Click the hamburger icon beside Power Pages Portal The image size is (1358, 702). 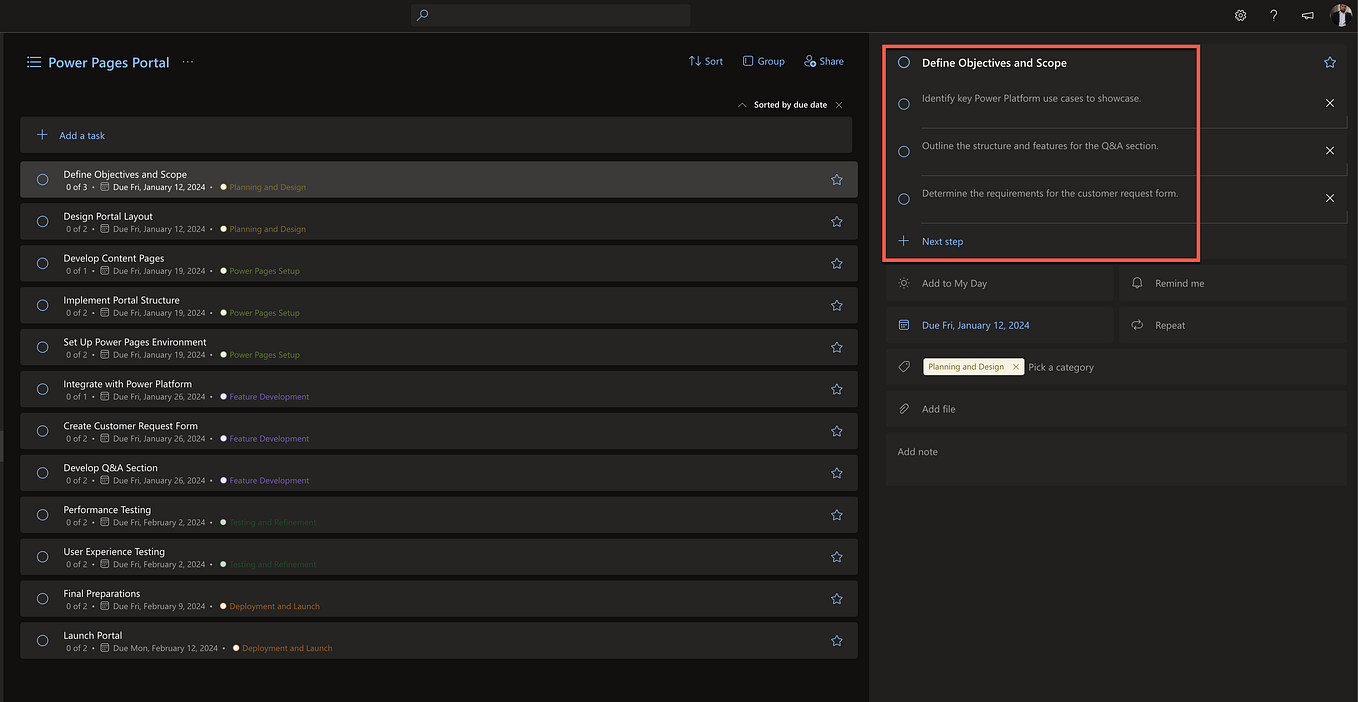[33, 61]
